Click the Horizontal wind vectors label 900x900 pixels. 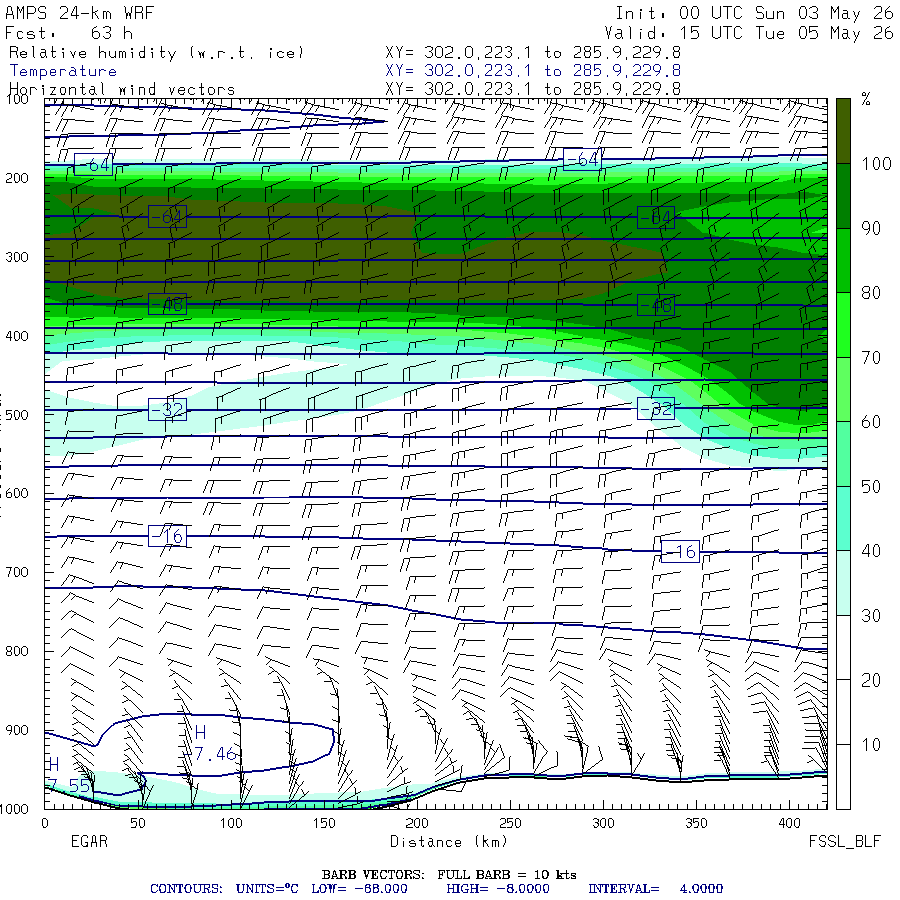pos(122,90)
